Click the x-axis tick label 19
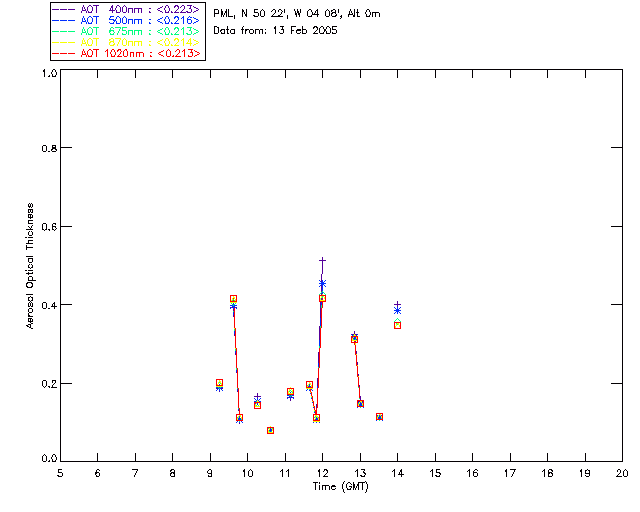This screenshot has height=512, width=640. tap(585, 473)
